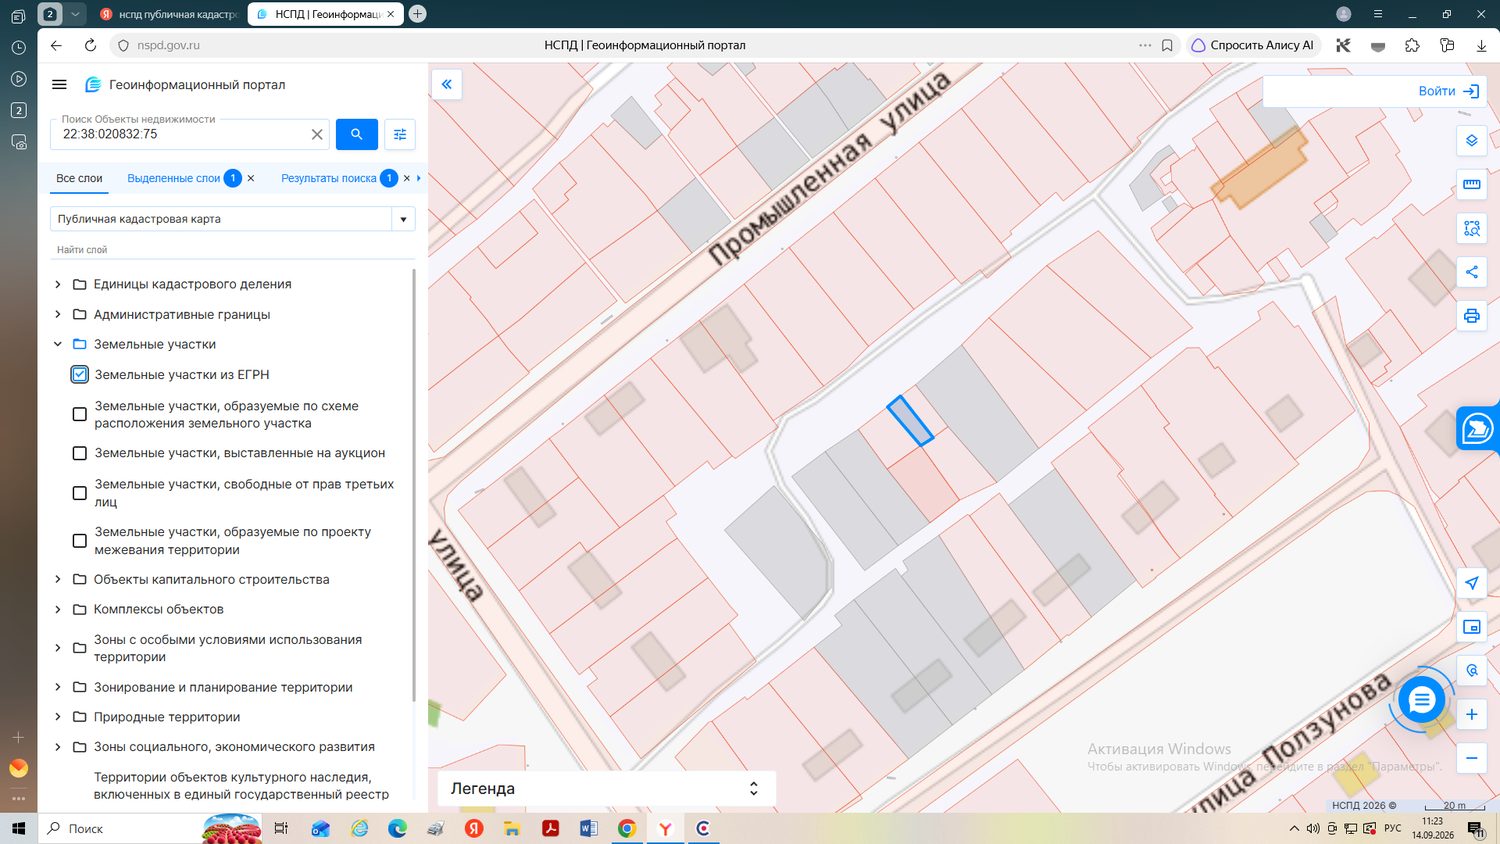
Task: Locate my position on the map
Action: pyautogui.click(x=1472, y=583)
